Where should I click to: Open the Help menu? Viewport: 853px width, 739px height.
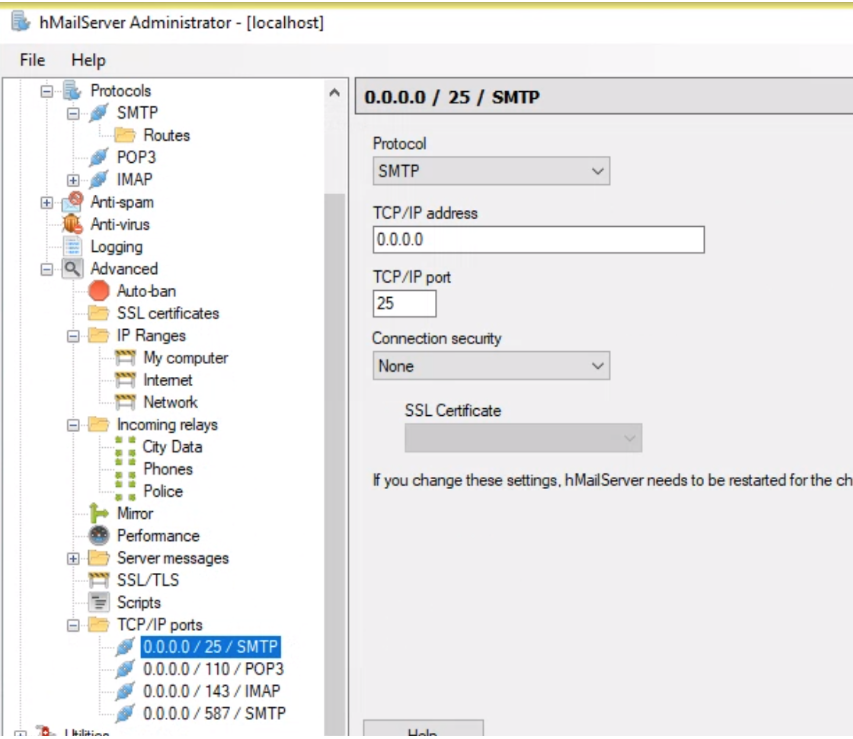click(88, 60)
